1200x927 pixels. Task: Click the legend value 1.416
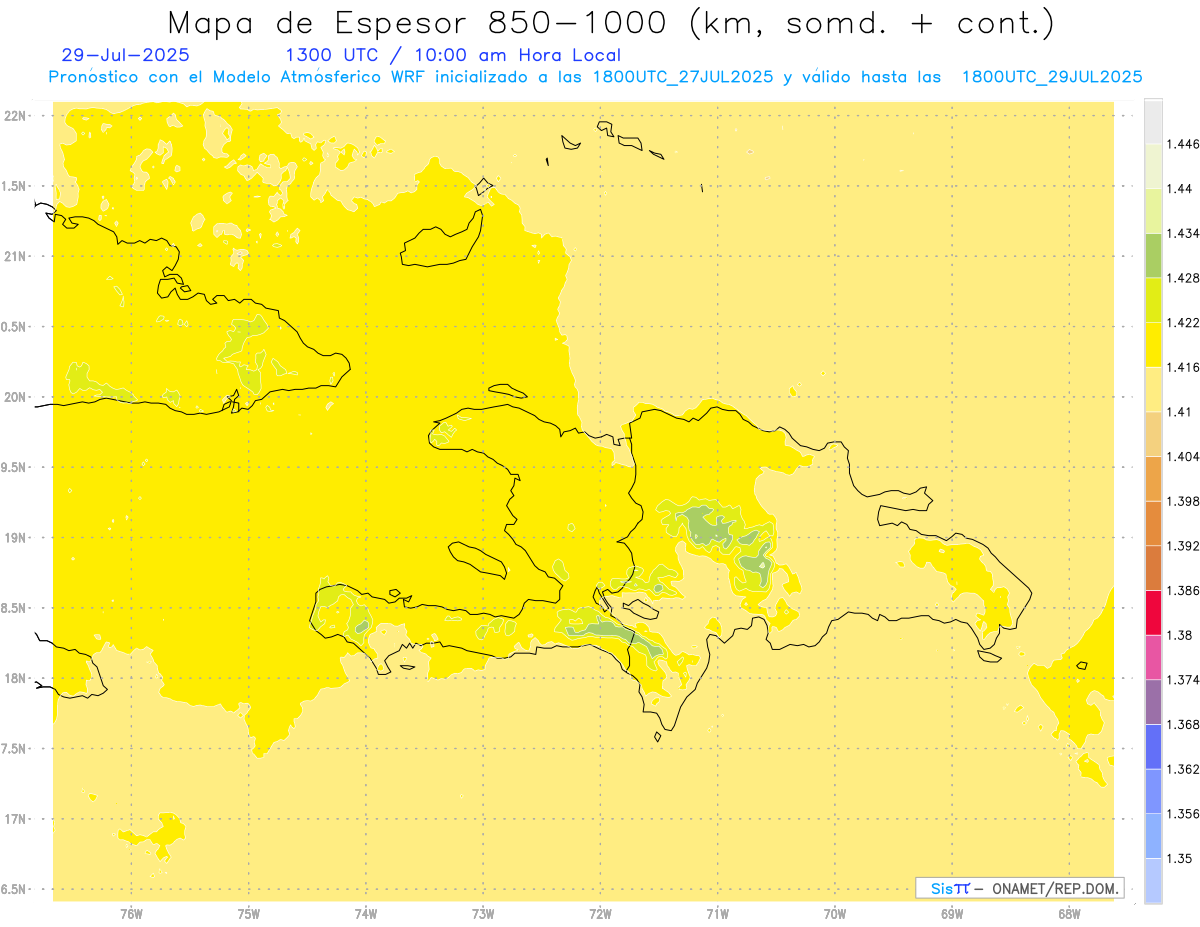1184,367
